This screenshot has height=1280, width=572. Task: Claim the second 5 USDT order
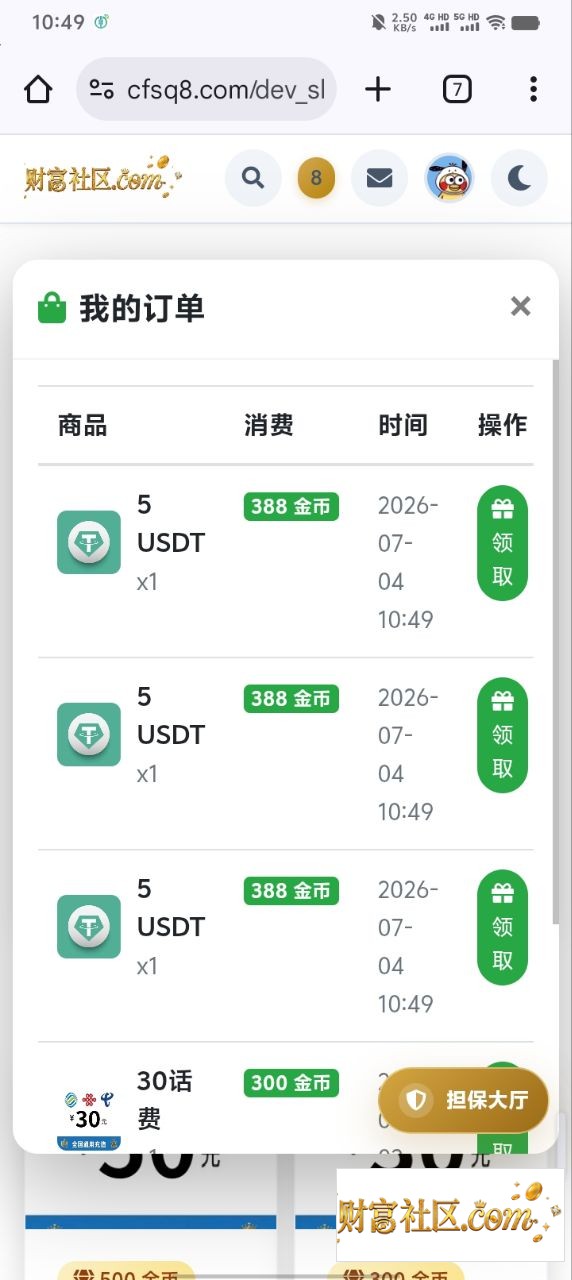click(x=502, y=735)
